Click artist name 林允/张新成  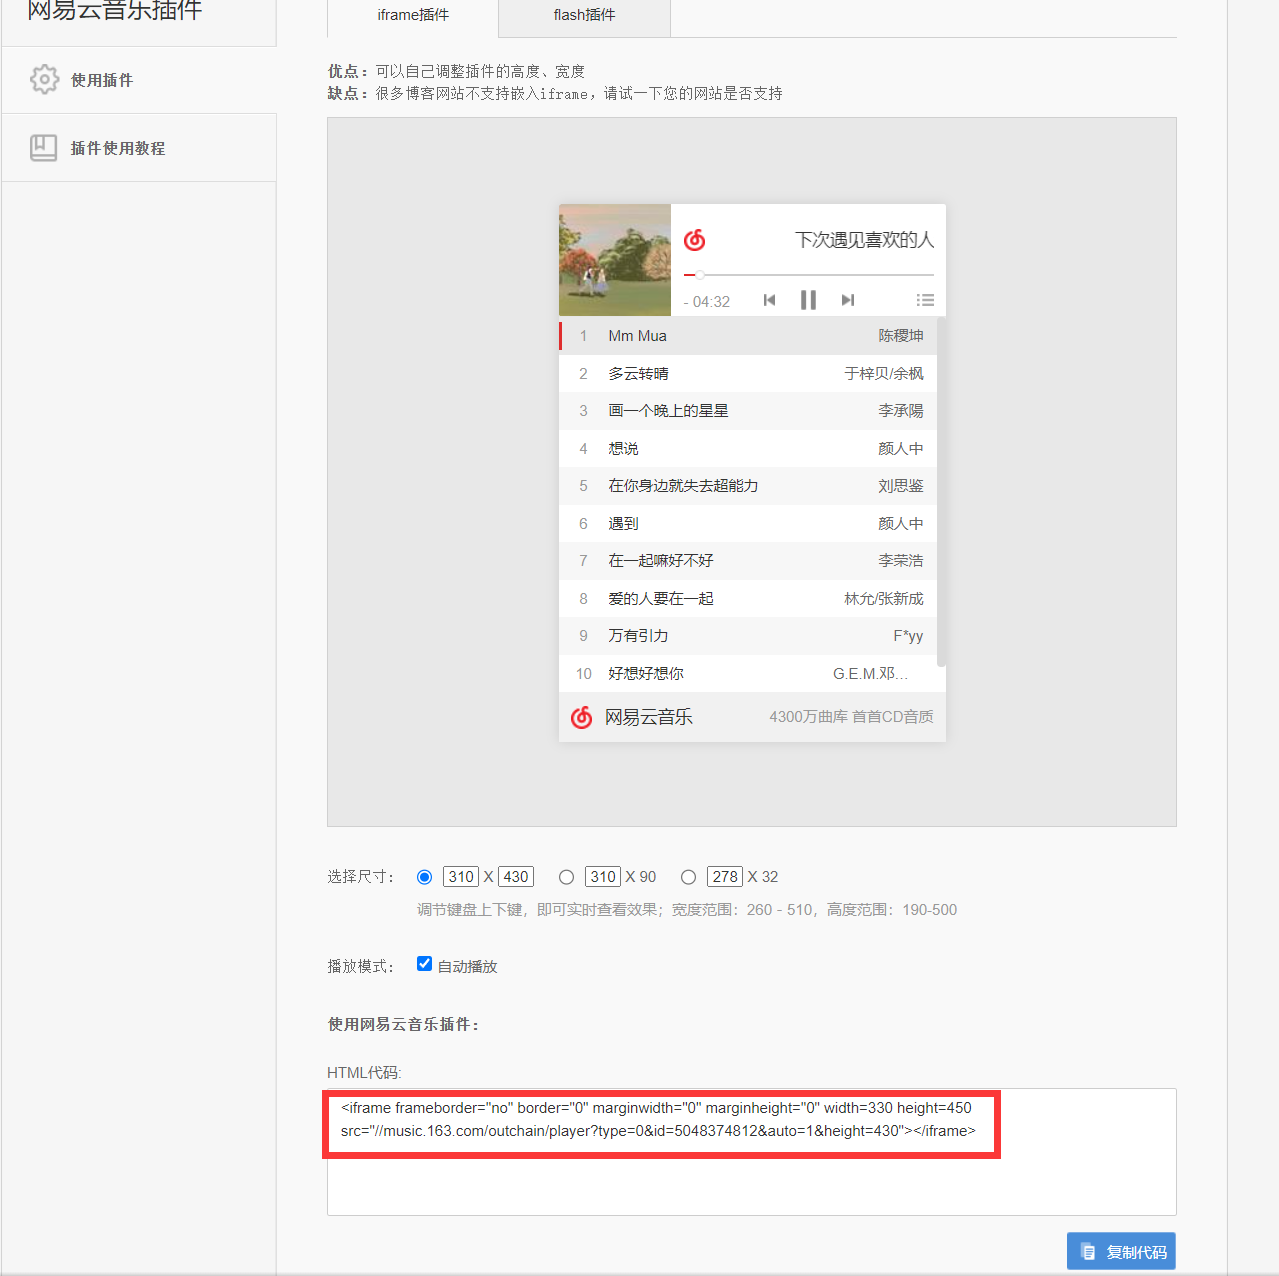(884, 598)
